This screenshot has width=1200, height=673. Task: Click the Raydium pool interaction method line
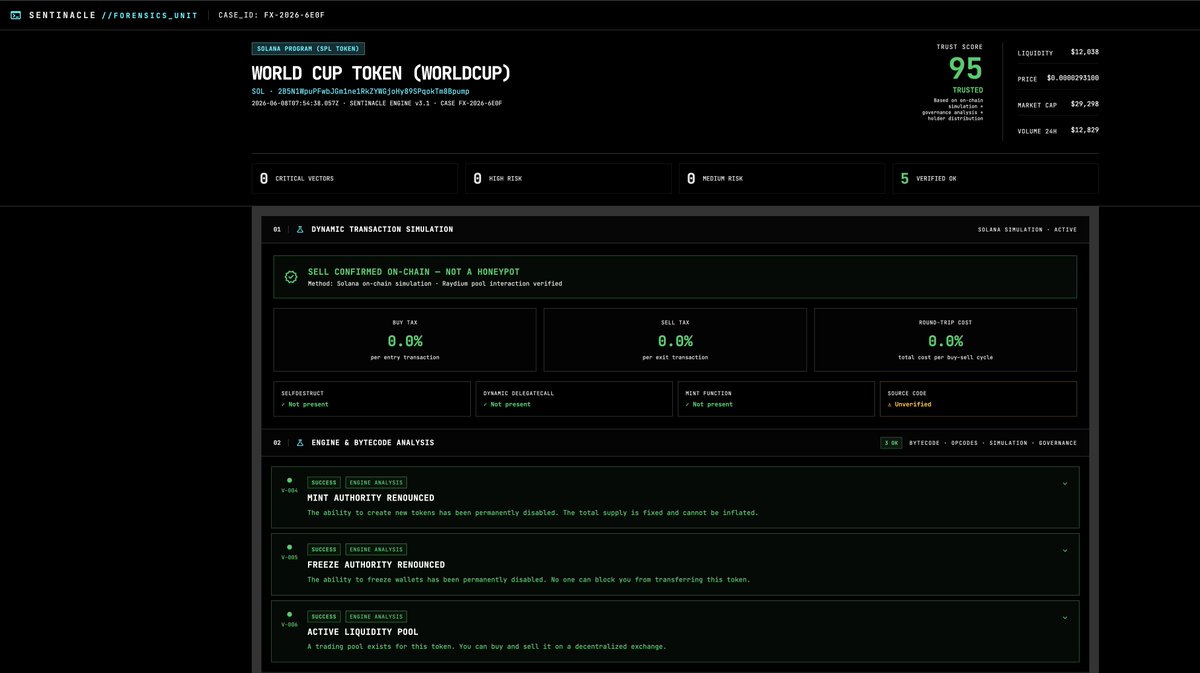pyautogui.click(x=435, y=284)
